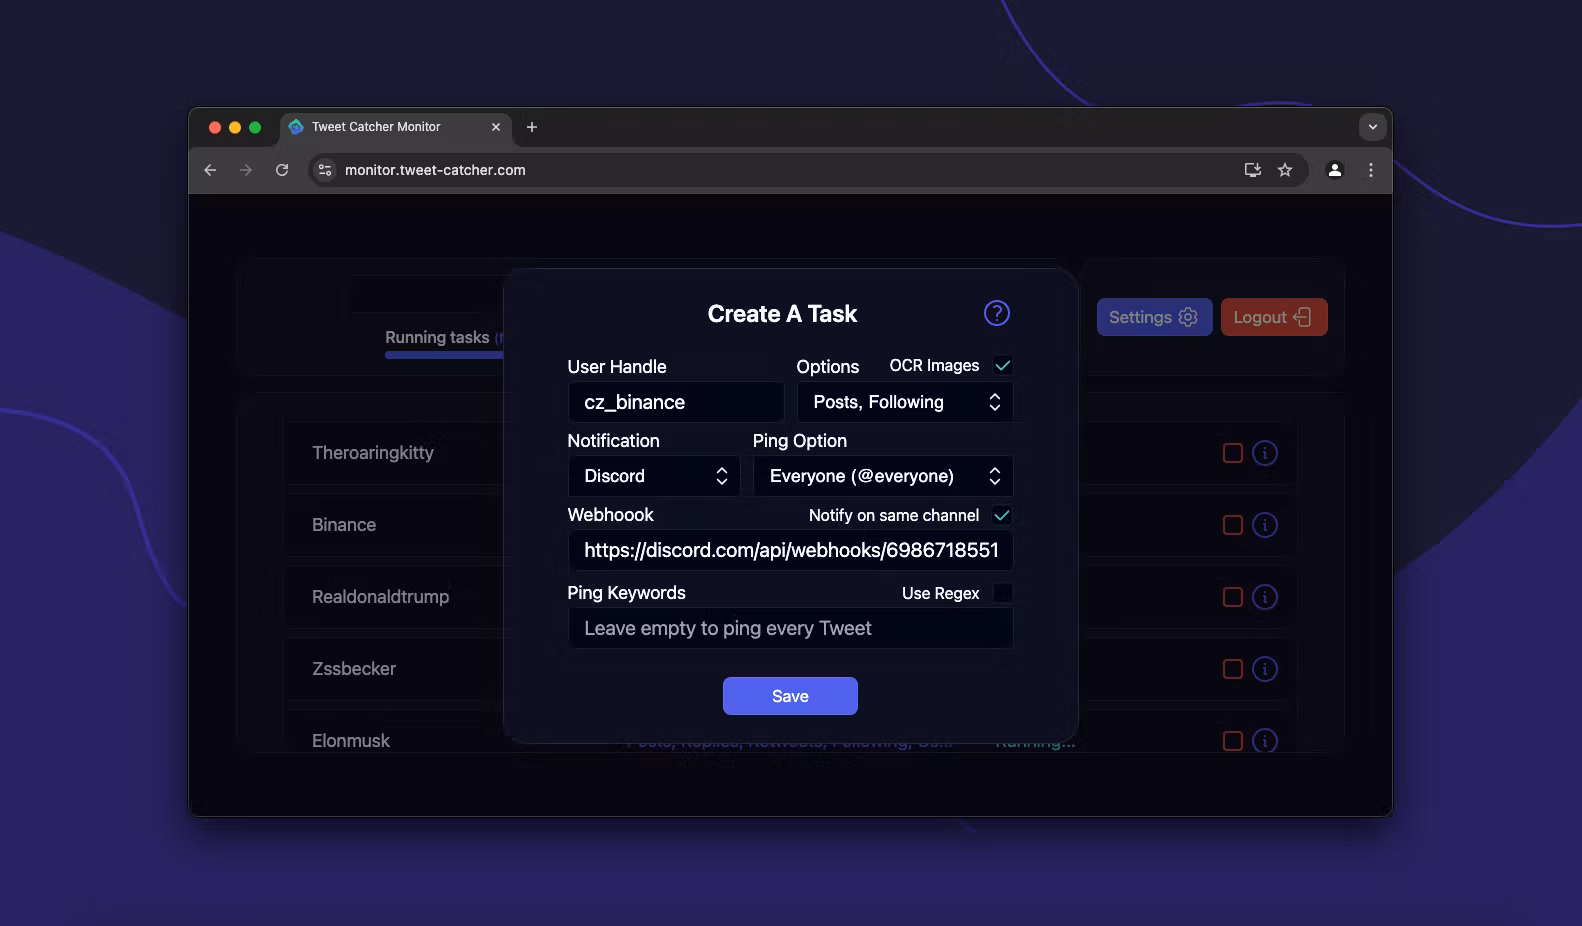This screenshot has width=1582, height=926.
Task: Click the Save button
Action: point(790,696)
